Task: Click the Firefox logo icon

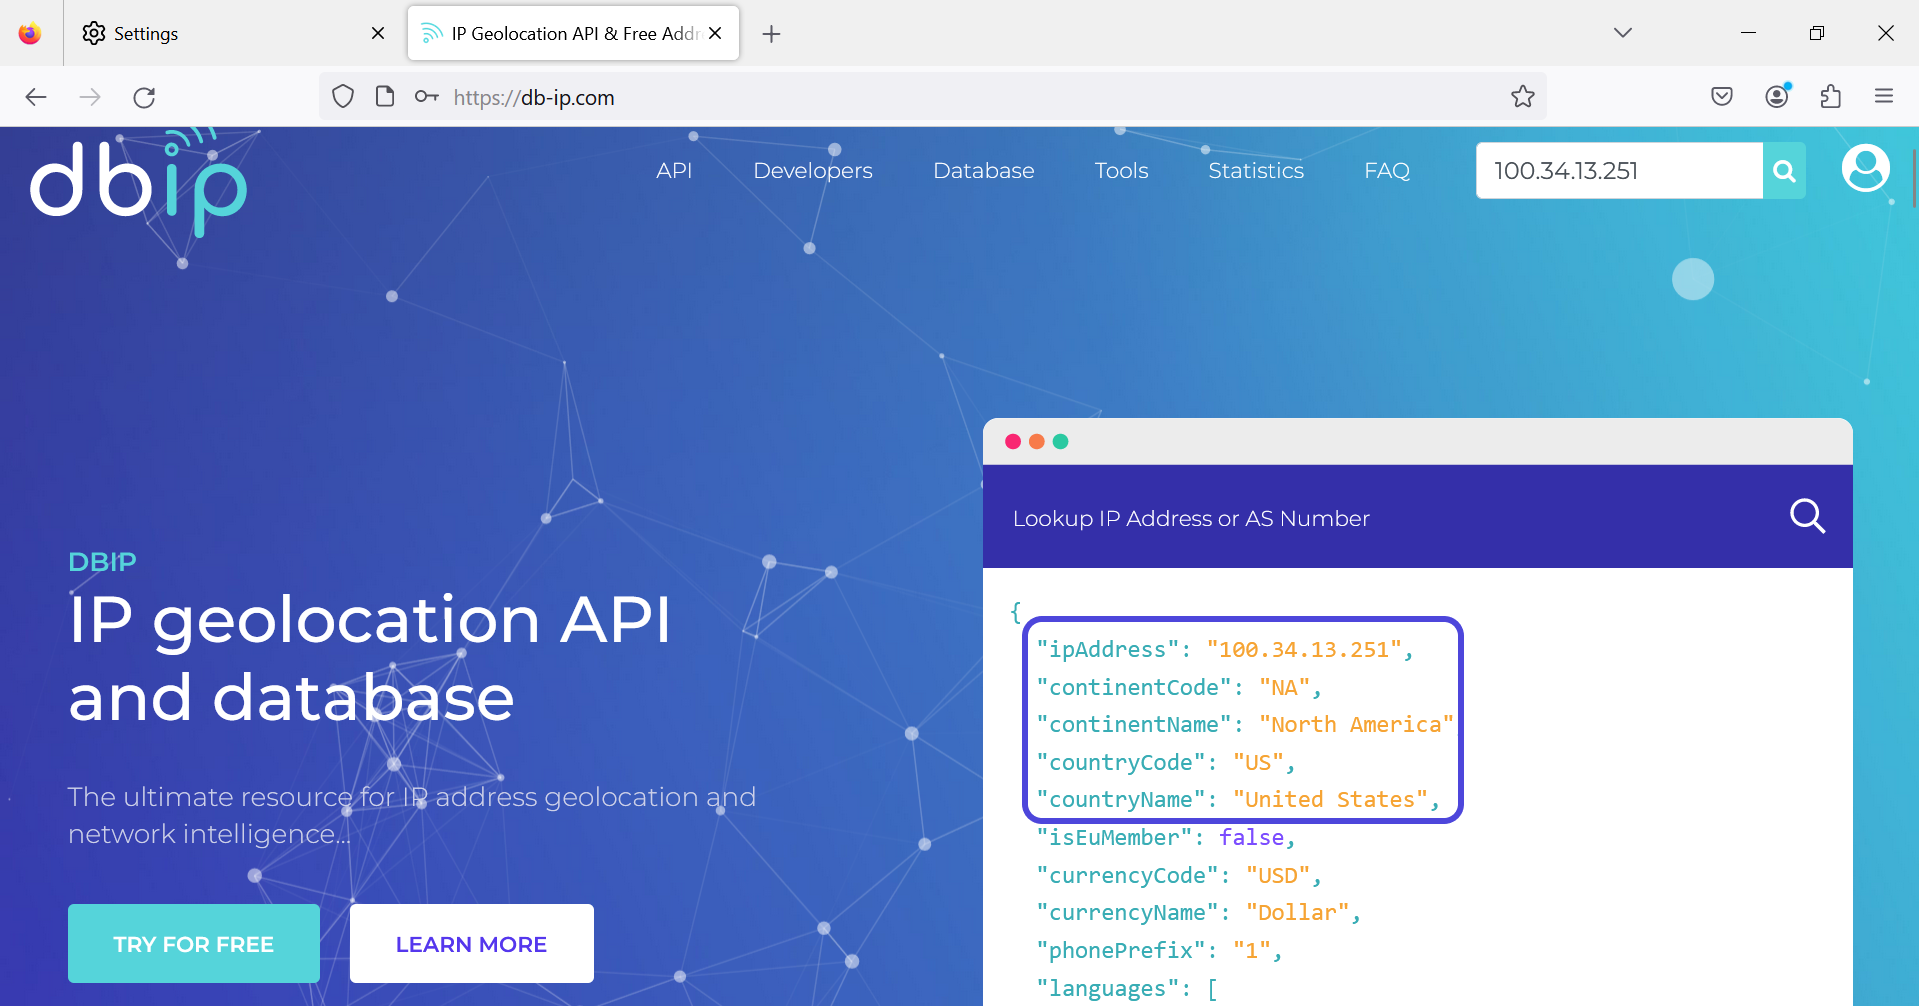Action: pyautogui.click(x=30, y=33)
